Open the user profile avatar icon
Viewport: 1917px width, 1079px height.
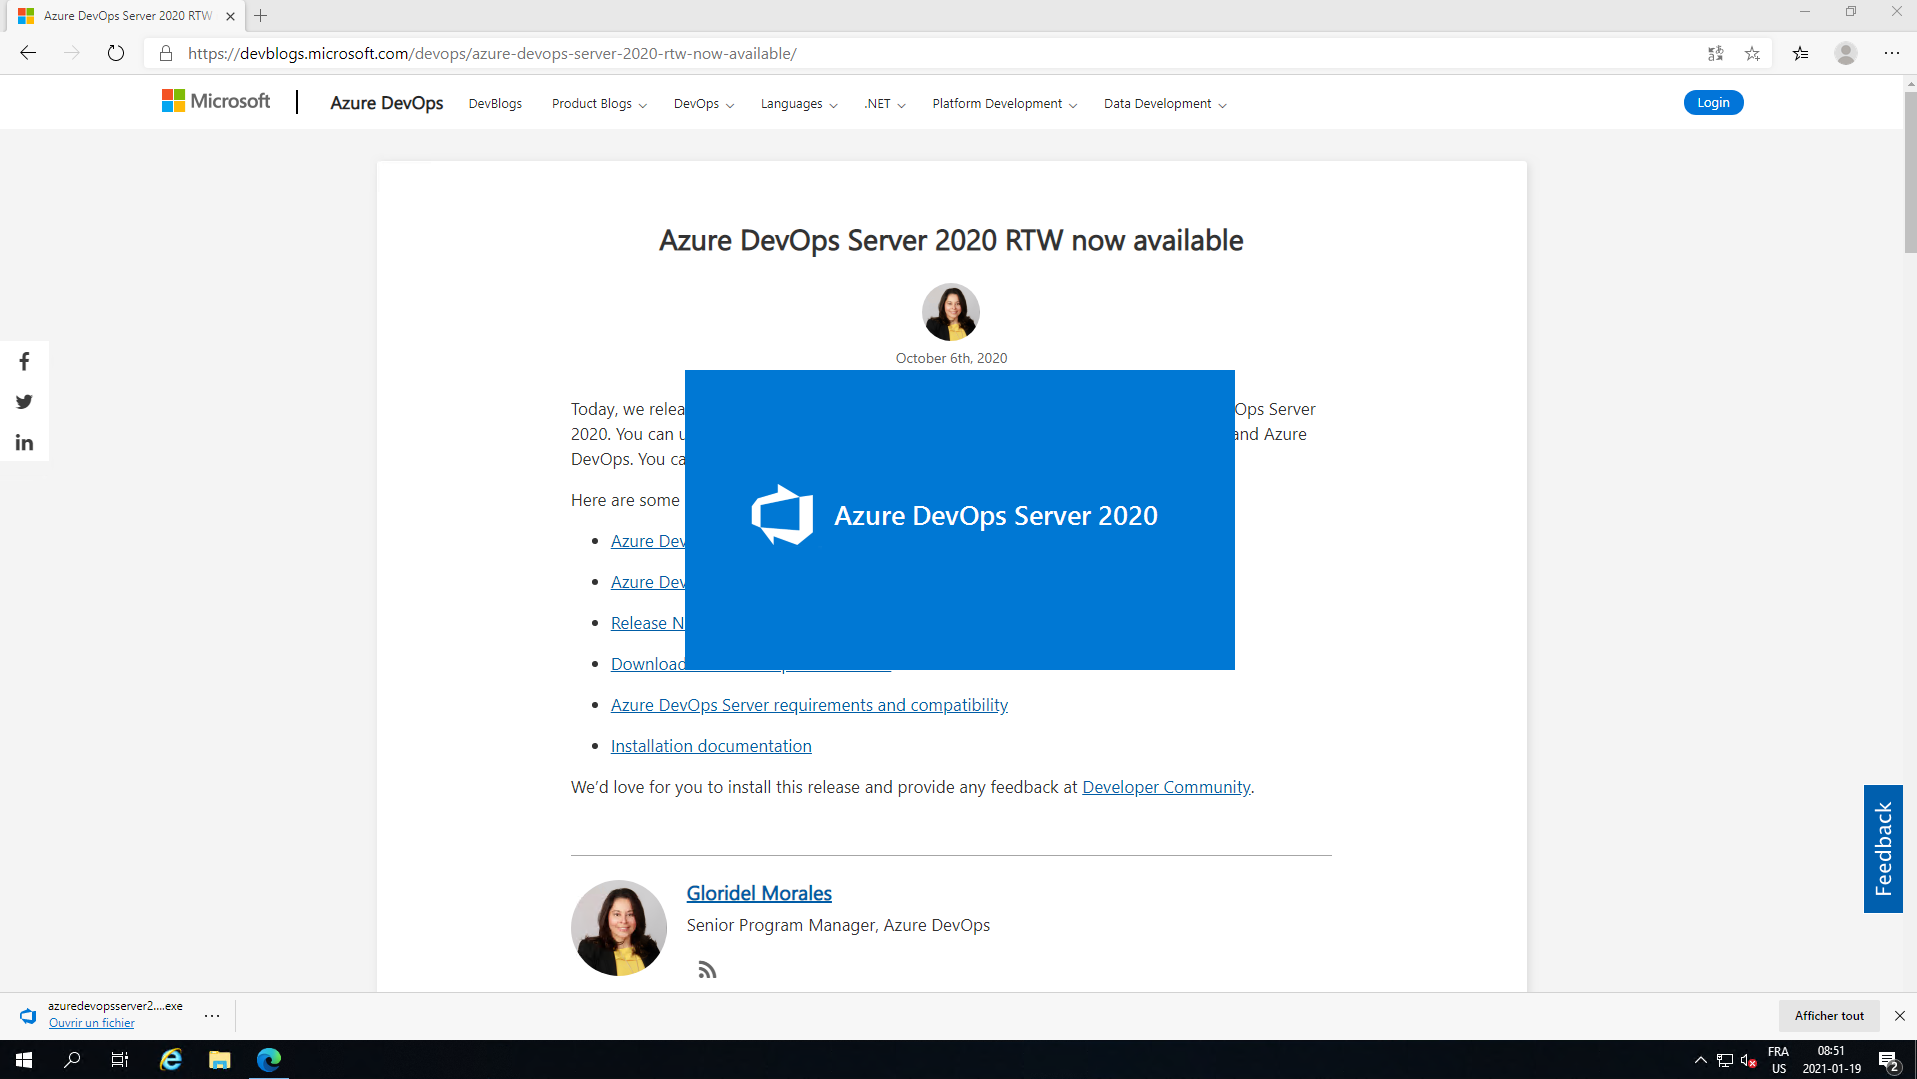click(1845, 53)
